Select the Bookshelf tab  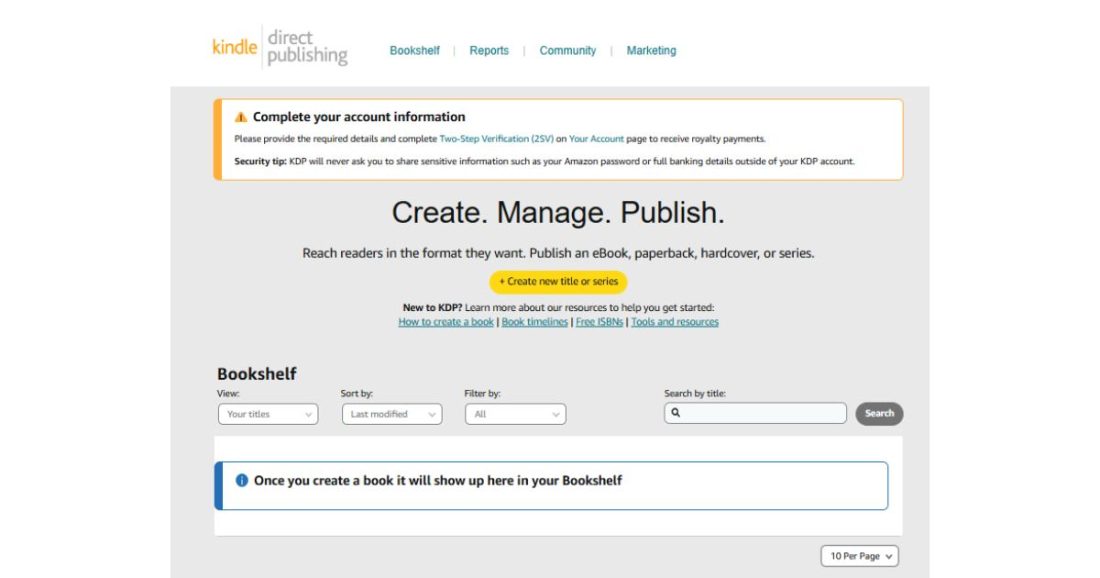pos(414,50)
